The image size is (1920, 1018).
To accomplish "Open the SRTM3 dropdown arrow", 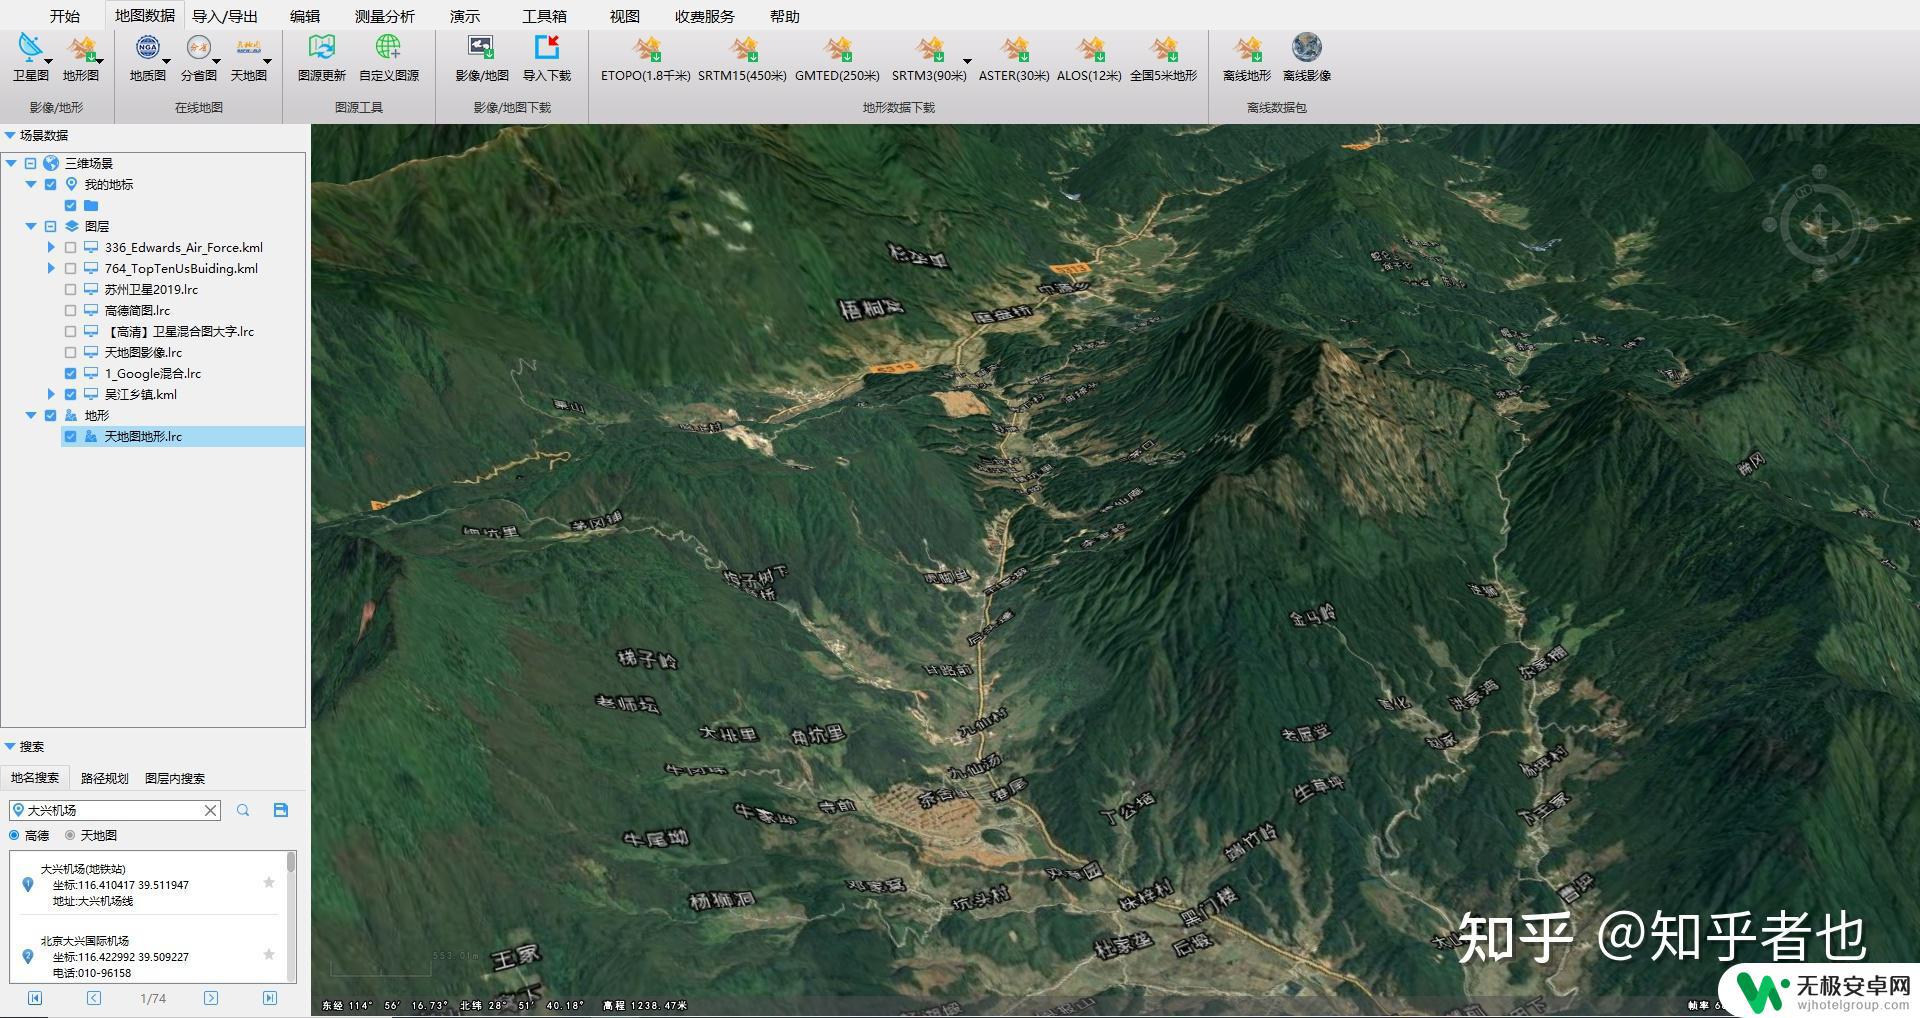I will point(967,62).
